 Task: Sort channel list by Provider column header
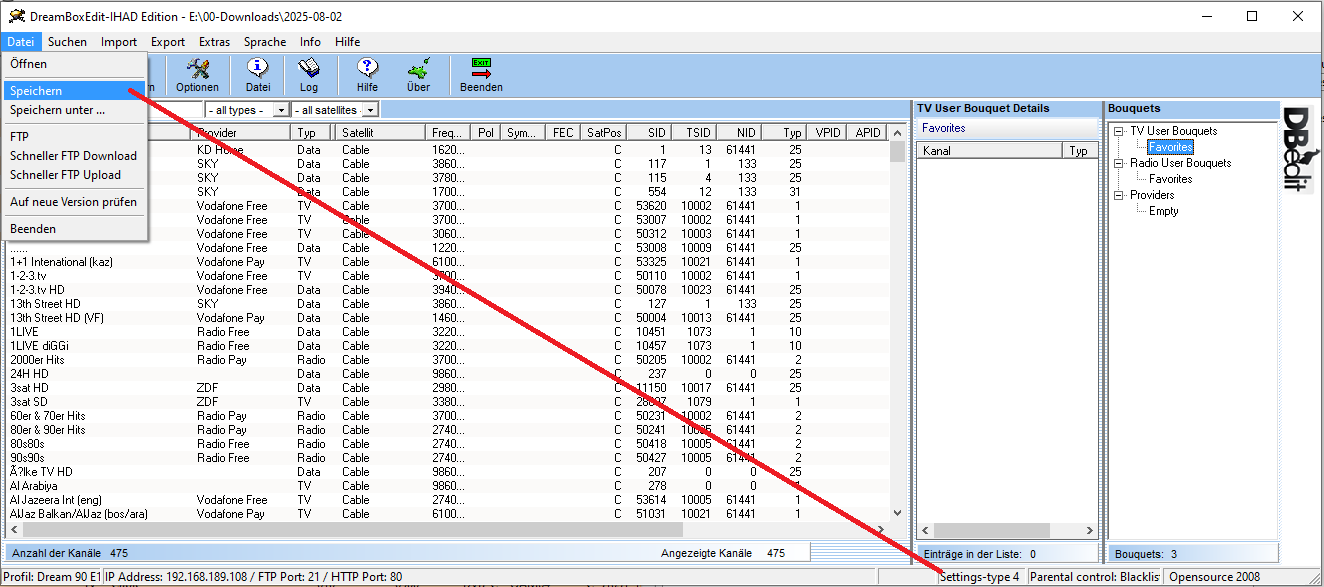(240, 132)
